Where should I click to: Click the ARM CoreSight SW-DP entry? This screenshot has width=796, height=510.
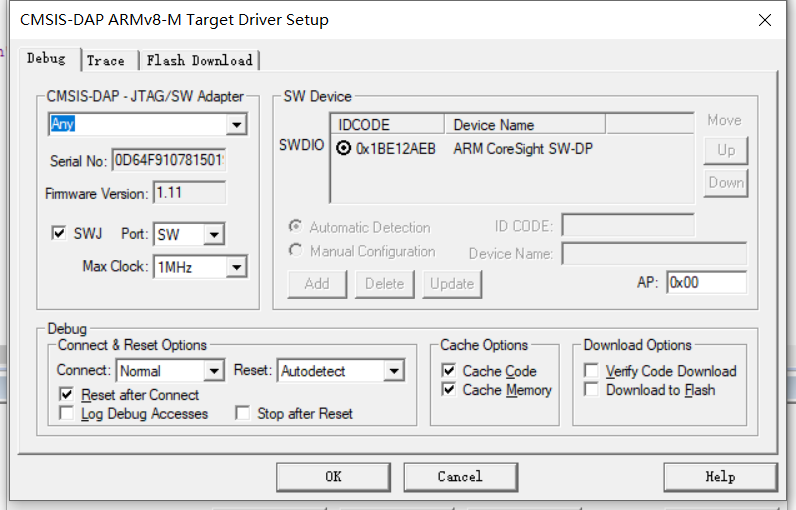pyautogui.click(x=523, y=149)
